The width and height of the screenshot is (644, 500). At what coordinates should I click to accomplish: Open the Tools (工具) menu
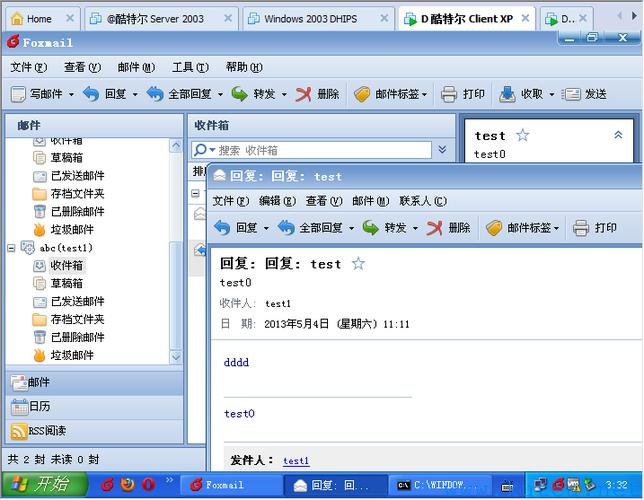190,67
